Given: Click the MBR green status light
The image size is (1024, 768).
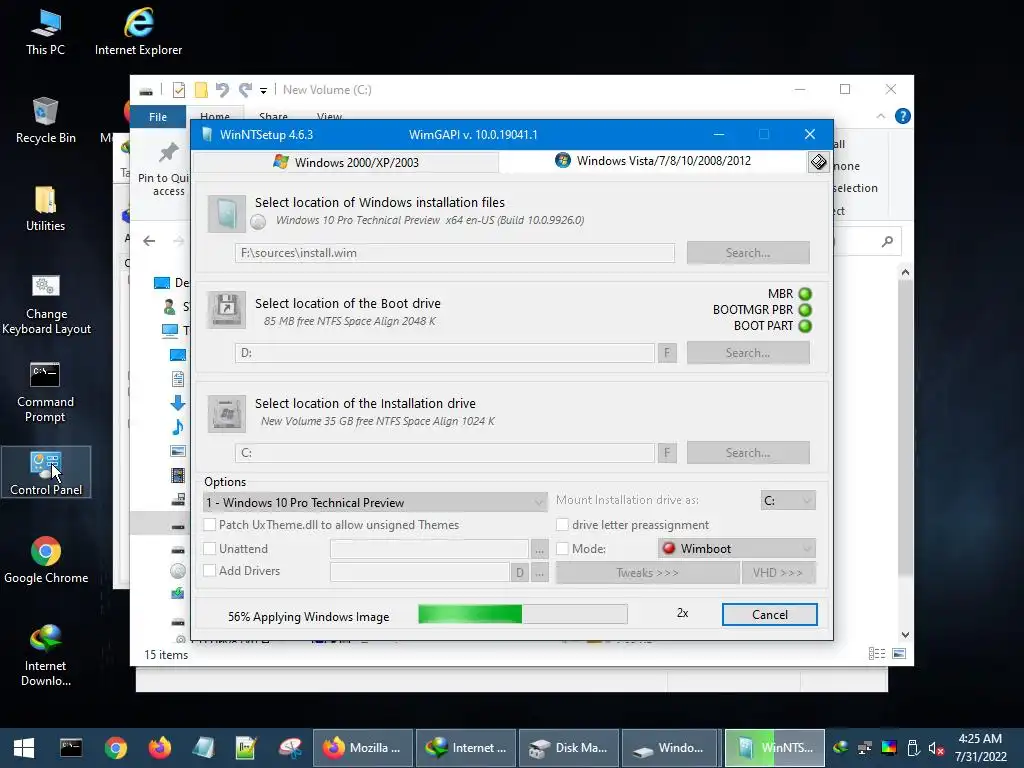Looking at the screenshot, I should click(805, 294).
